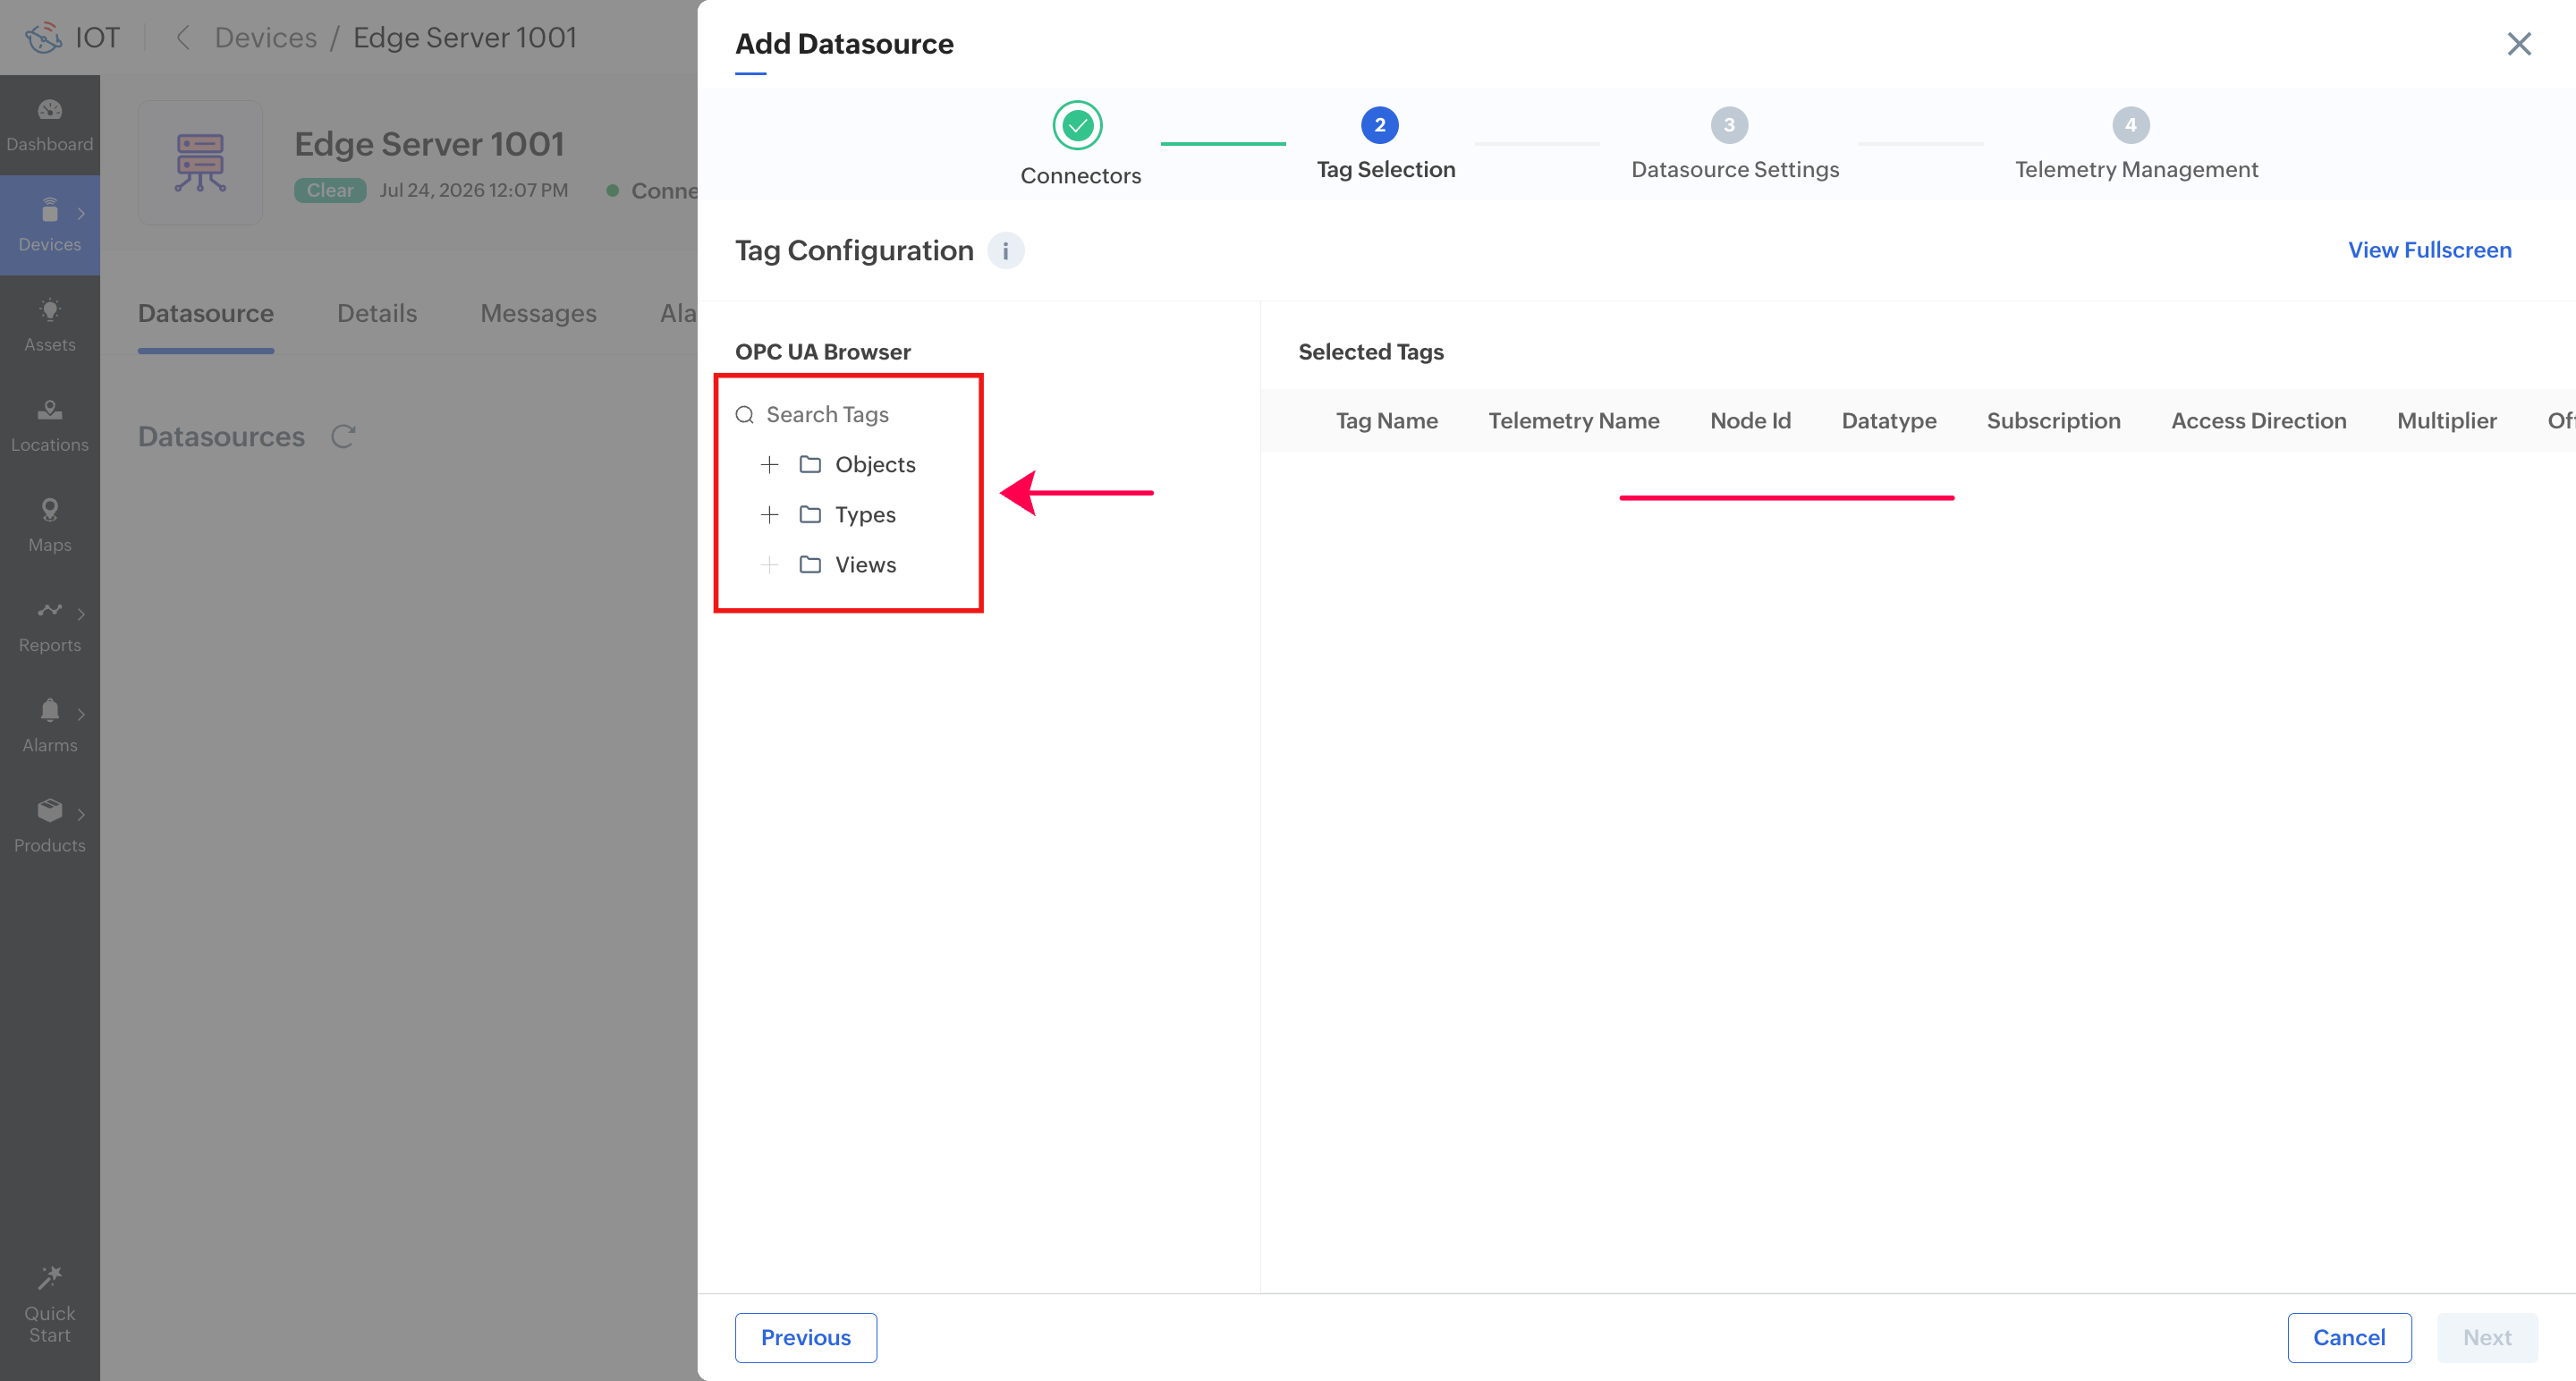Open the Locations sidebar section
Viewport: 2576px width, 1381px height.
(x=50, y=425)
